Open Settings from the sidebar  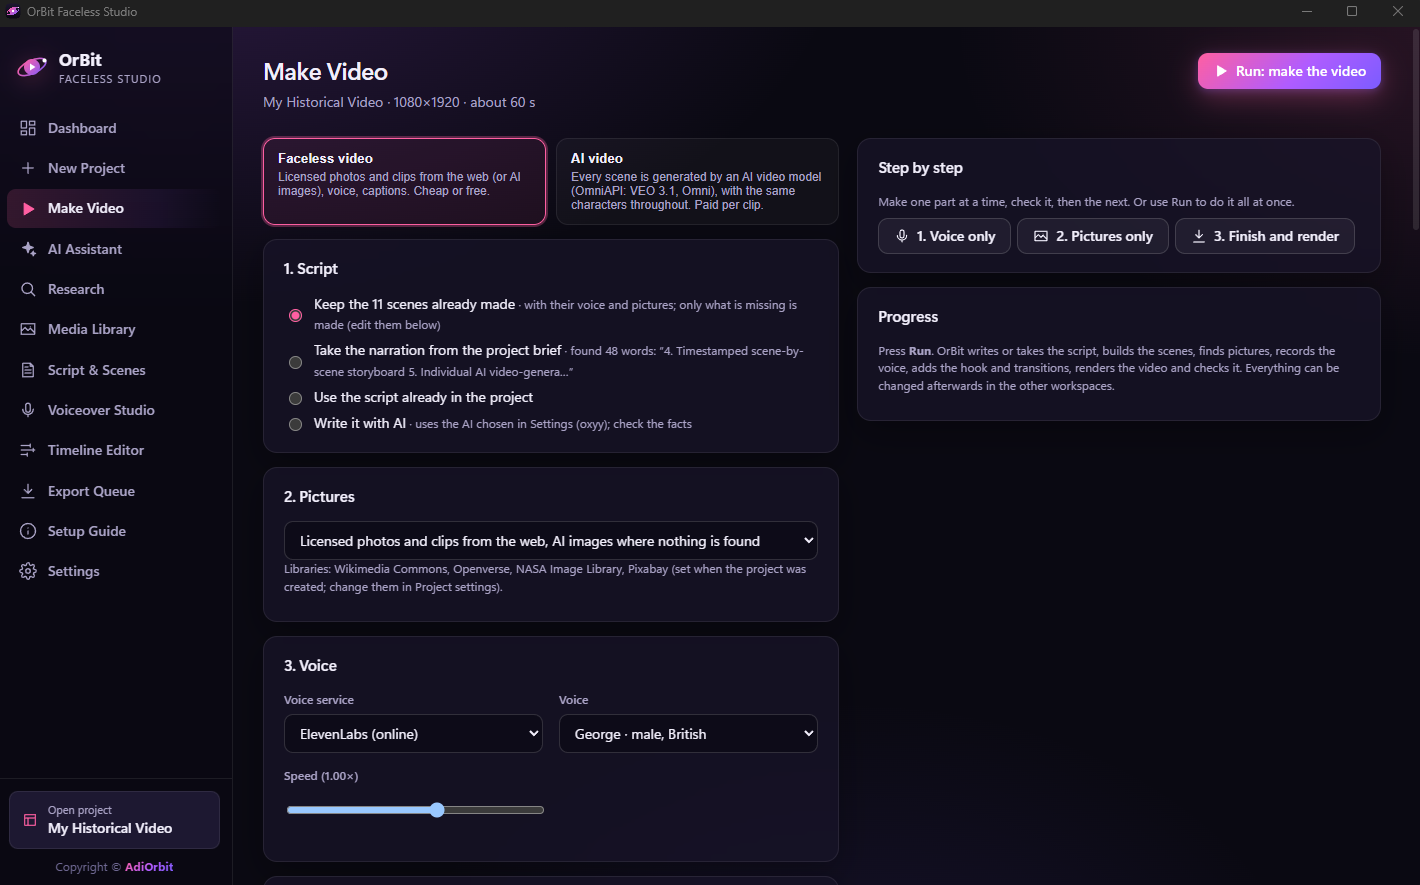point(116,571)
